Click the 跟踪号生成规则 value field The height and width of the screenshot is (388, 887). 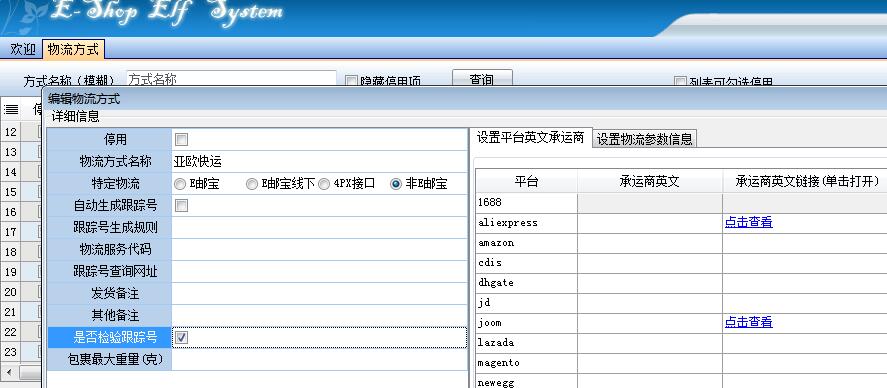point(319,228)
